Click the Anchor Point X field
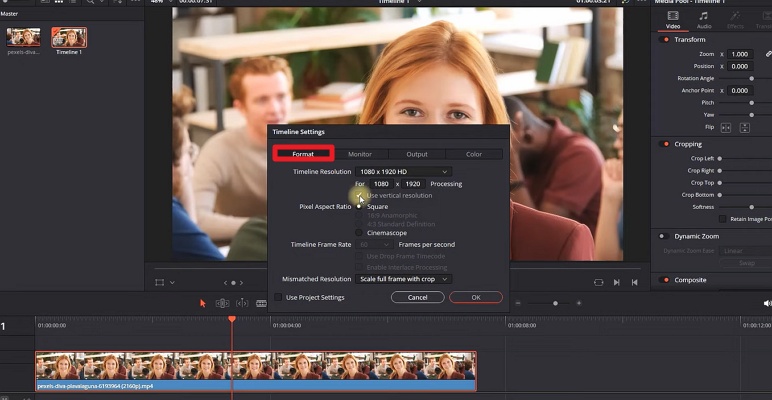Screen dimensions: 772x400 coord(740,91)
